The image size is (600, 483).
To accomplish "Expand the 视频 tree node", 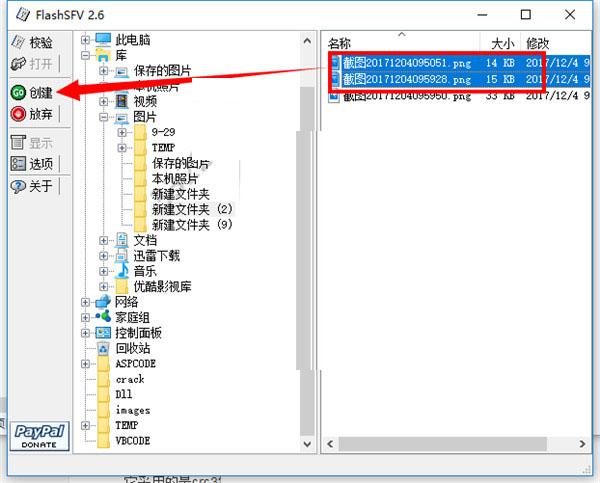I will [103, 101].
